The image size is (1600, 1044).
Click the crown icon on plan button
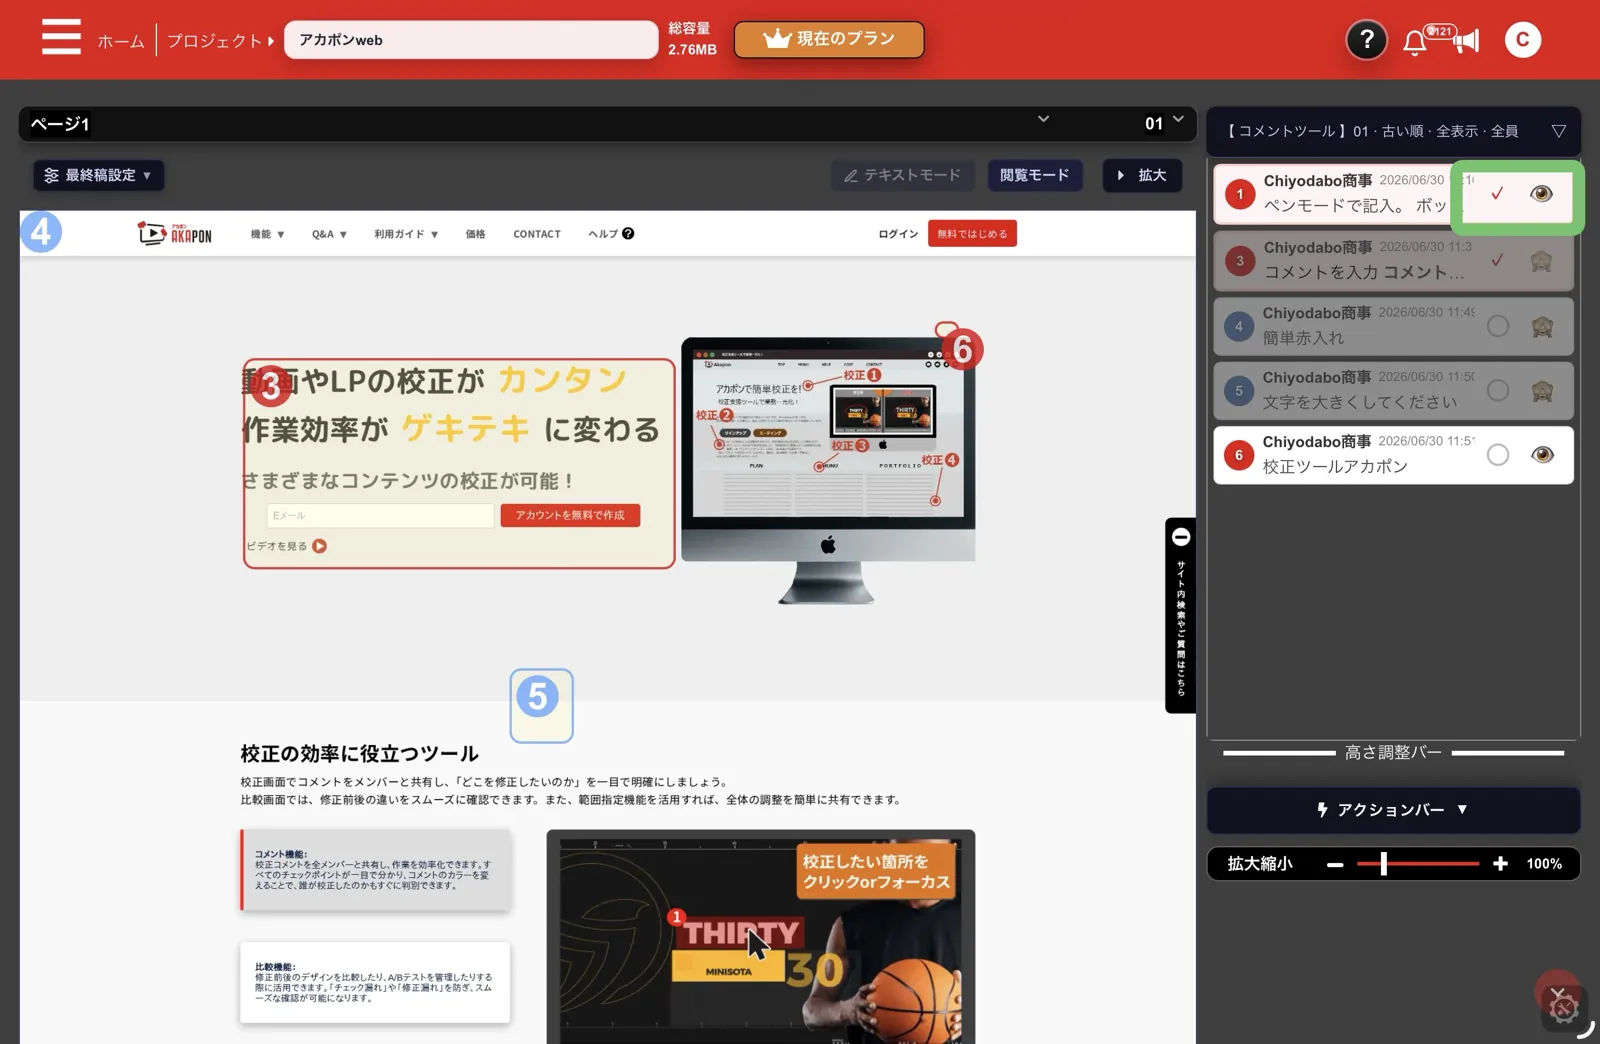point(777,39)
